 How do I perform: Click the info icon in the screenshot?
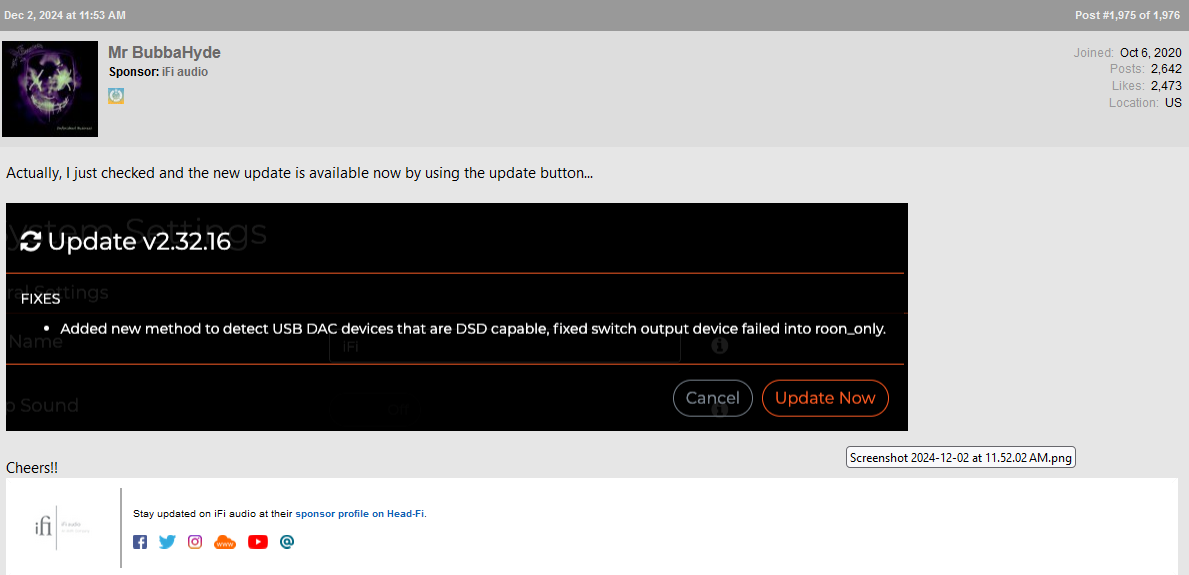pos(719,346)
